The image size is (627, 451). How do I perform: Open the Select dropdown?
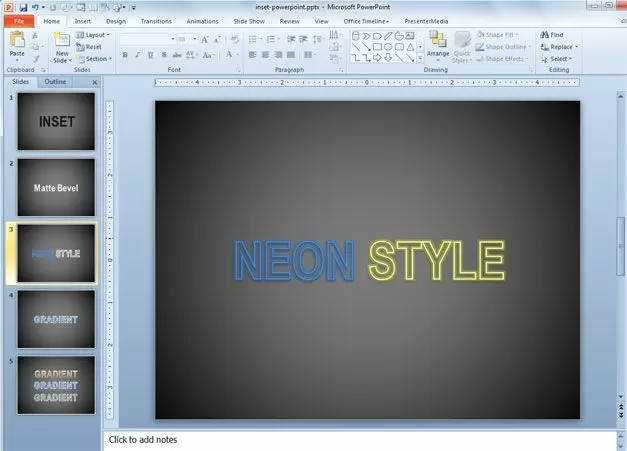[x=556, y=59]
